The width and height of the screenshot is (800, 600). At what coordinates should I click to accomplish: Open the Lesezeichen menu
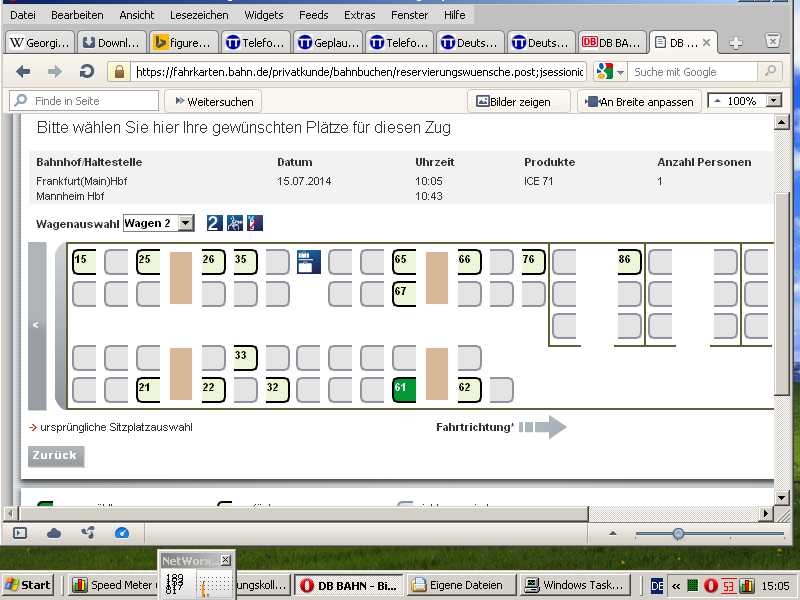click(194, 15)
